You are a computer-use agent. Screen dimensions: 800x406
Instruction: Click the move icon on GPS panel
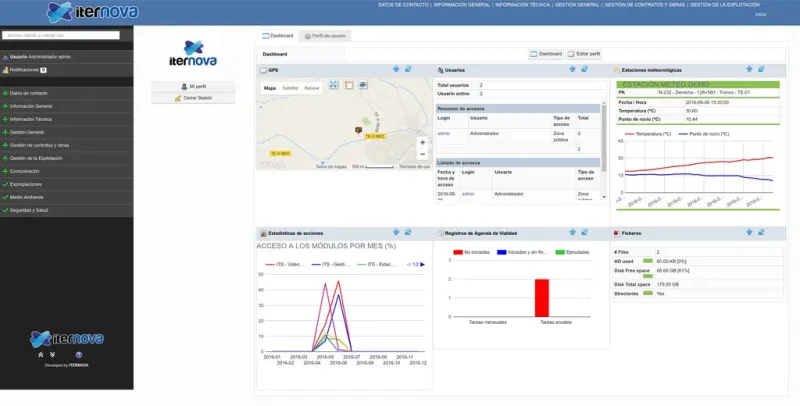coord(396,69)
